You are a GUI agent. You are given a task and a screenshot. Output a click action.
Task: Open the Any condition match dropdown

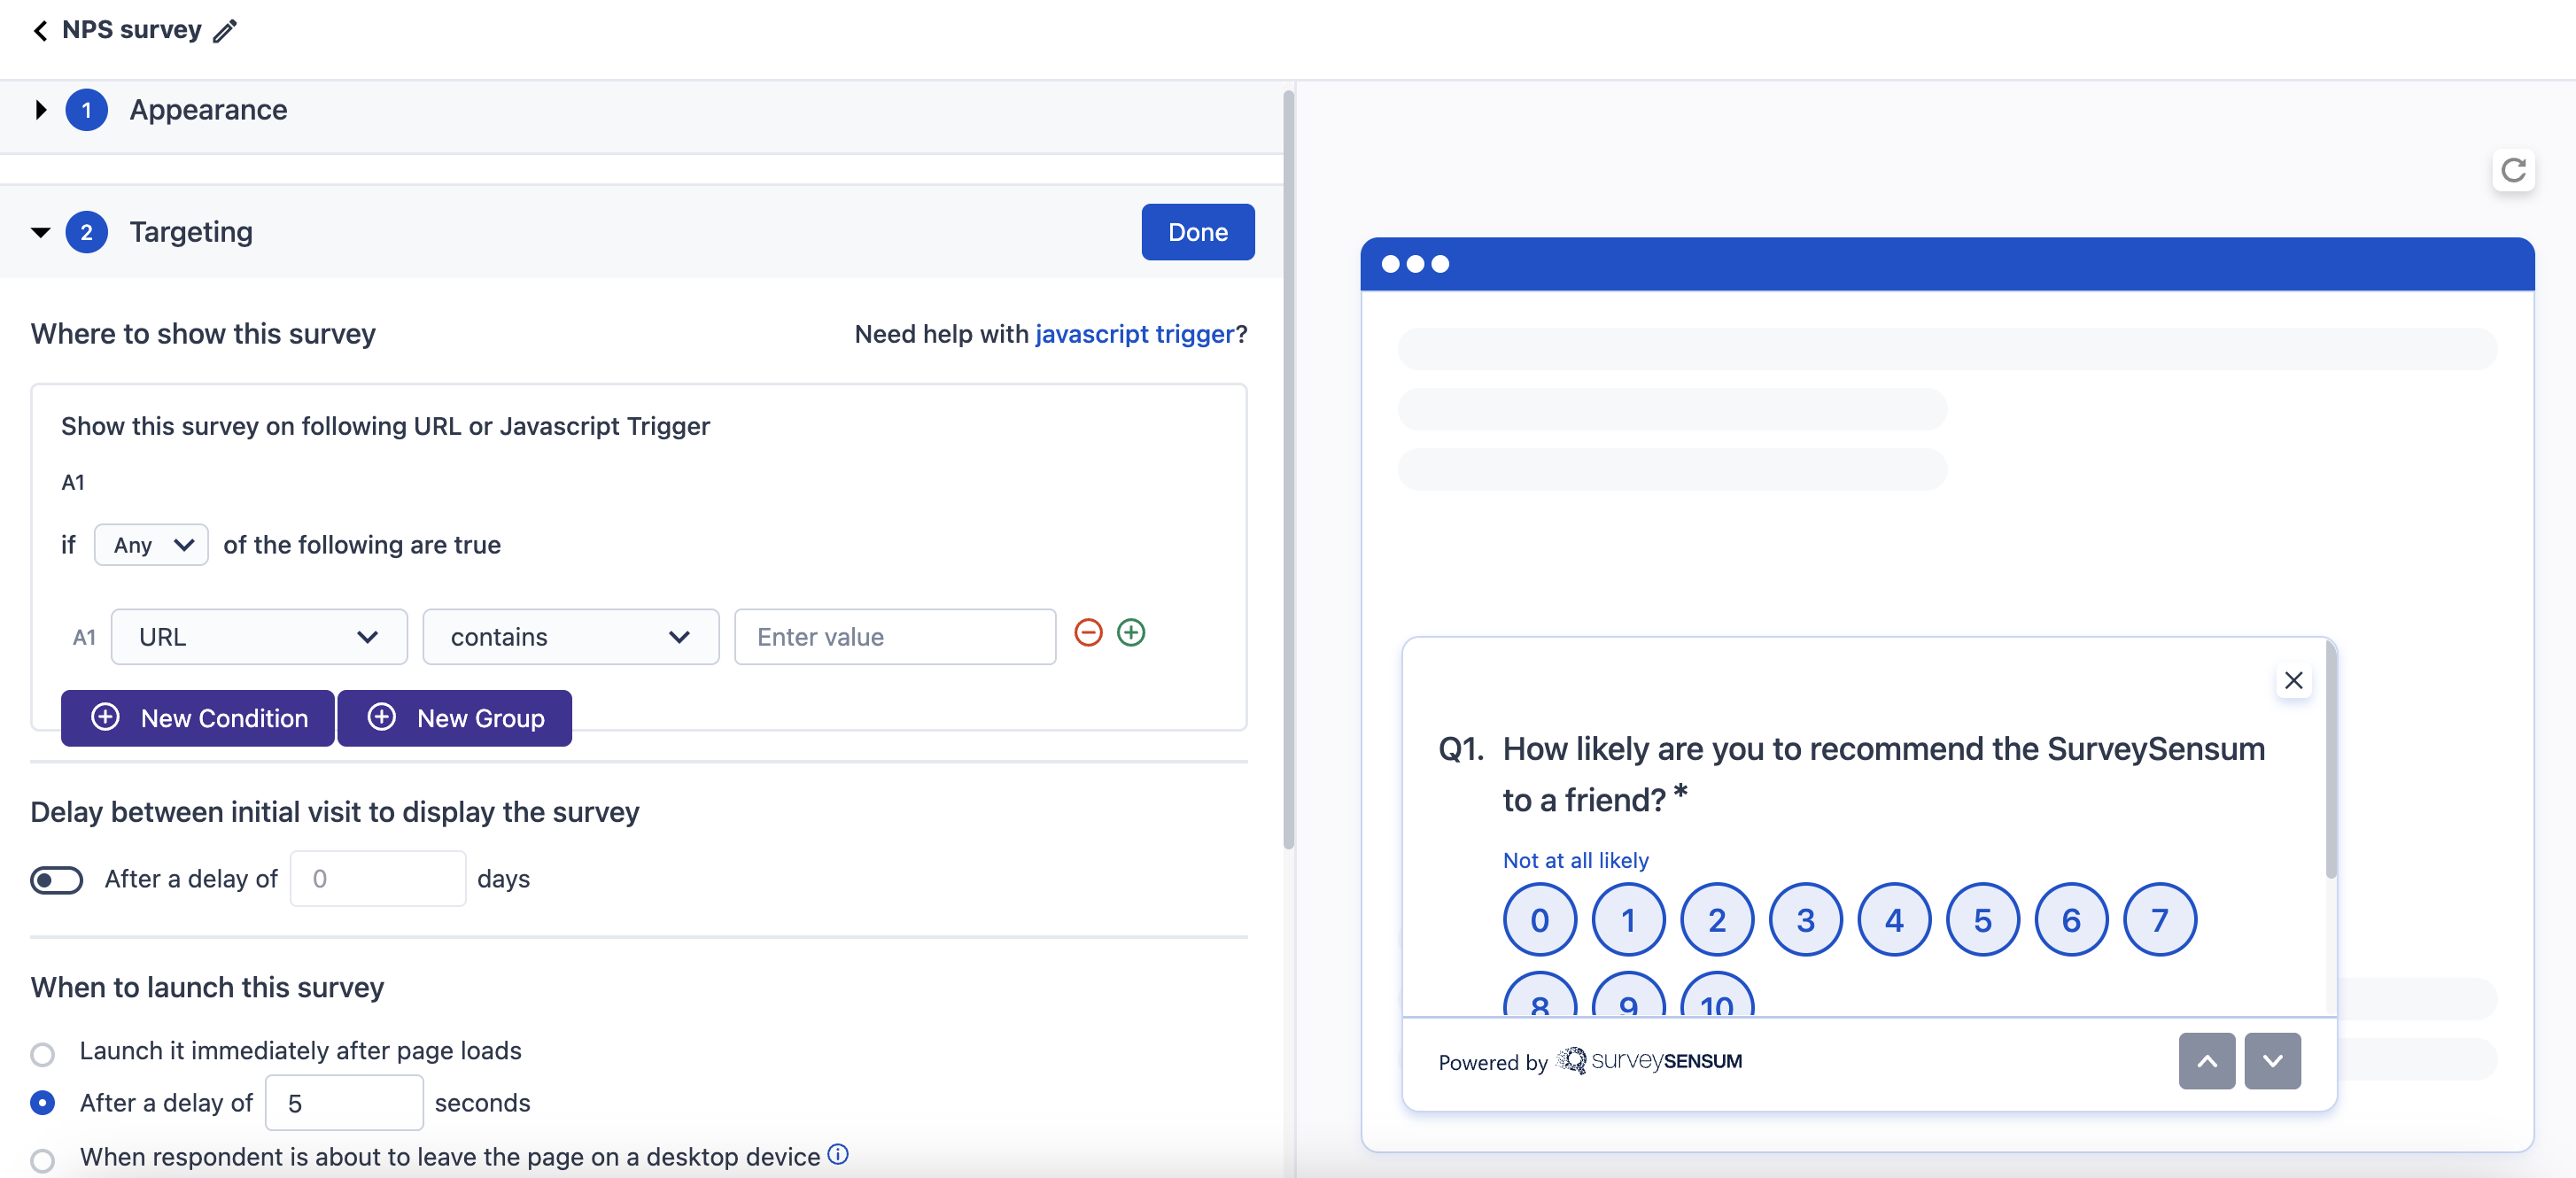click(x=151, y=545)
